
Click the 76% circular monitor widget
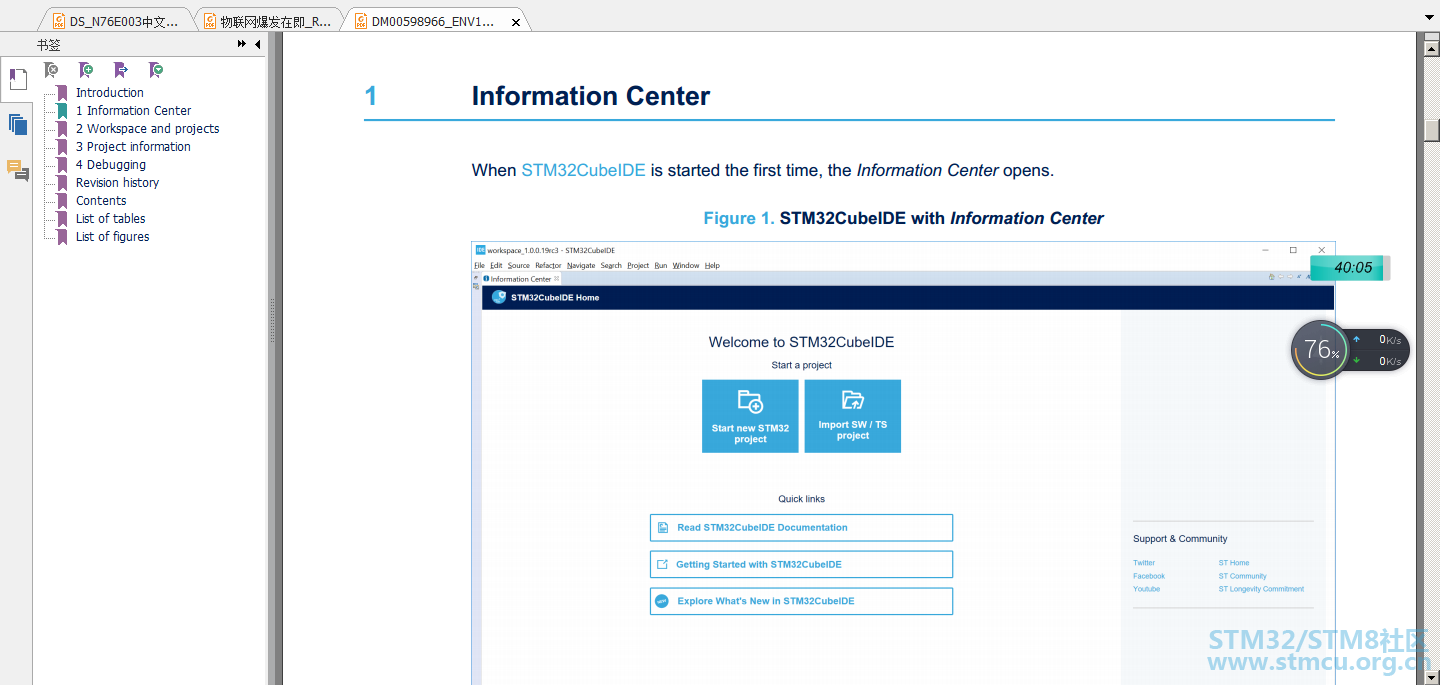coord(1320,350)
